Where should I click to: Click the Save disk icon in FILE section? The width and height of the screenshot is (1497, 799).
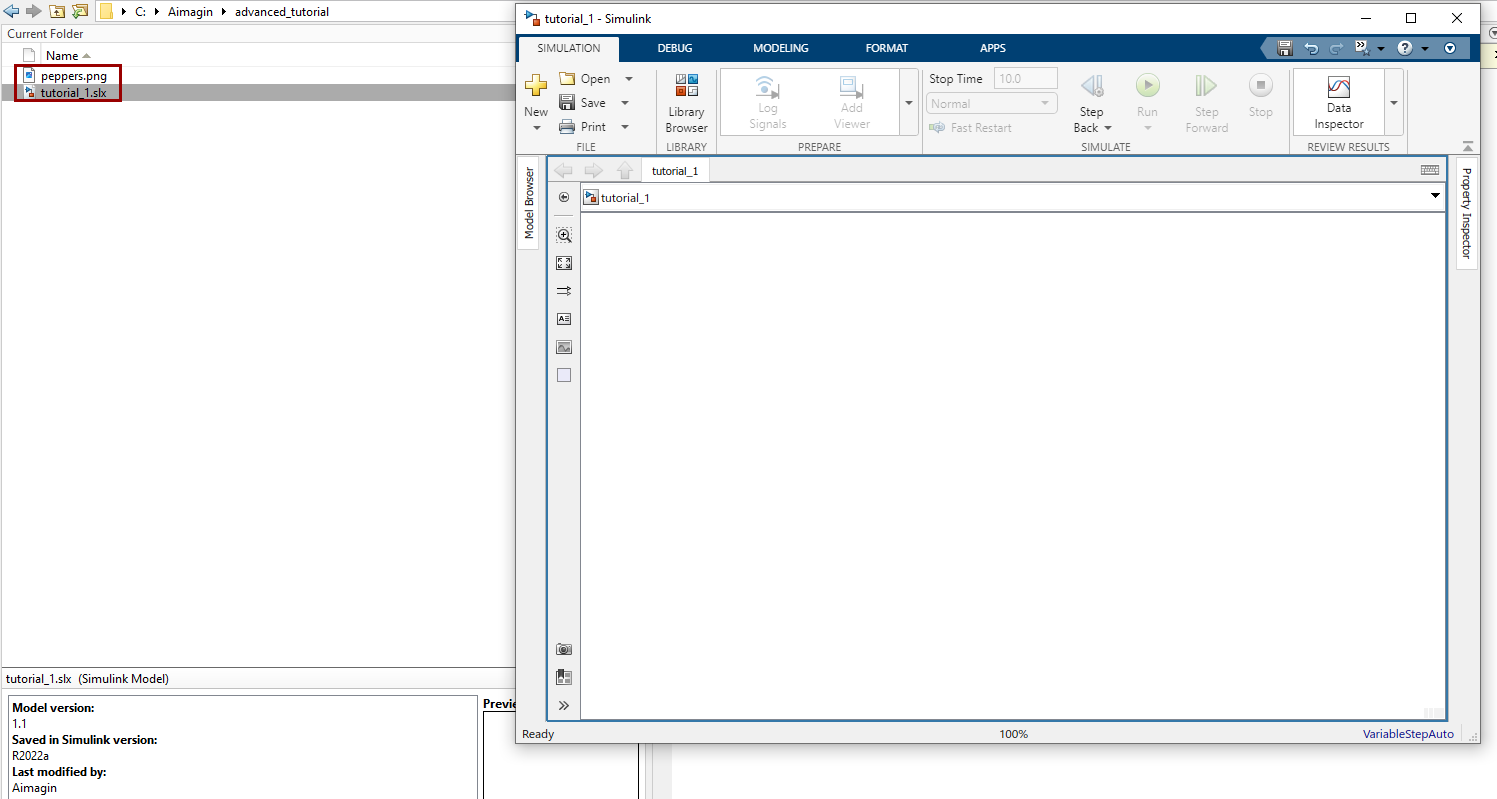[x=567, y=103]
